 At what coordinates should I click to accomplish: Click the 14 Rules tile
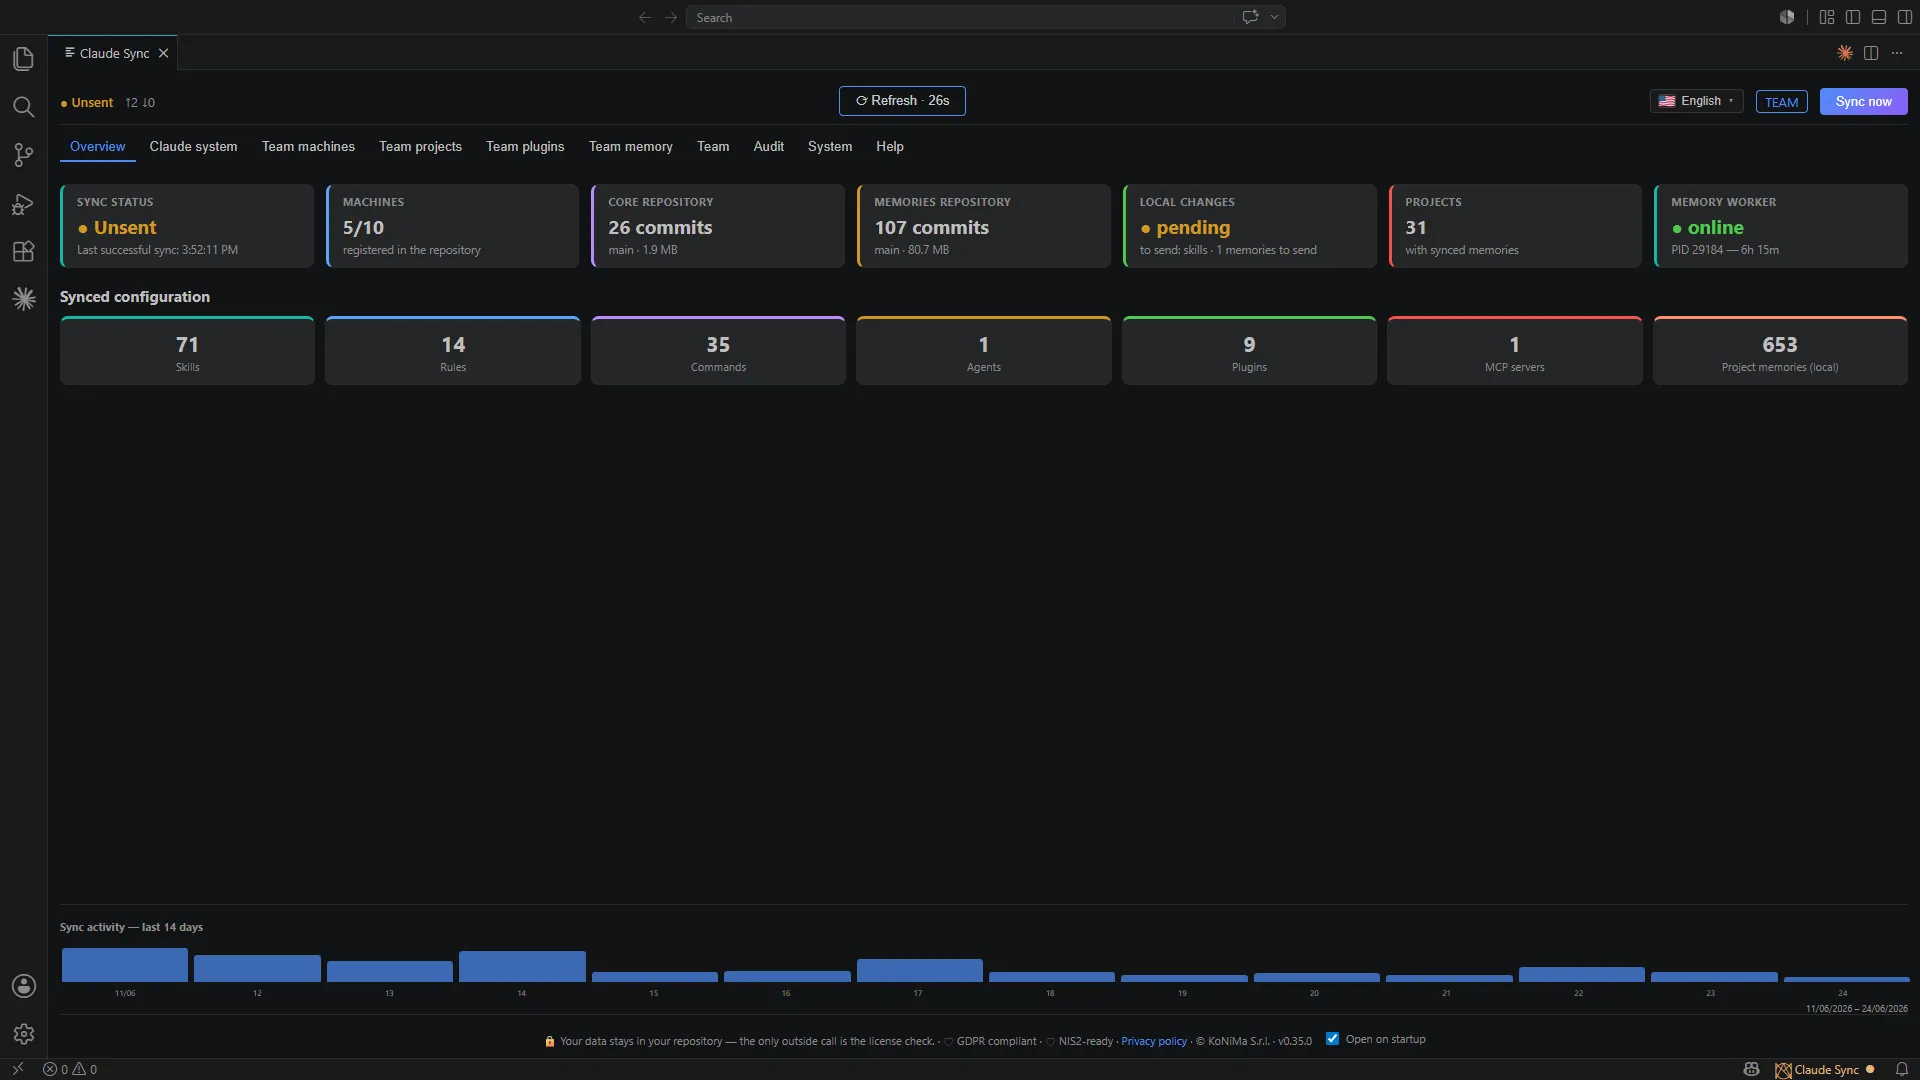point(453,351)
